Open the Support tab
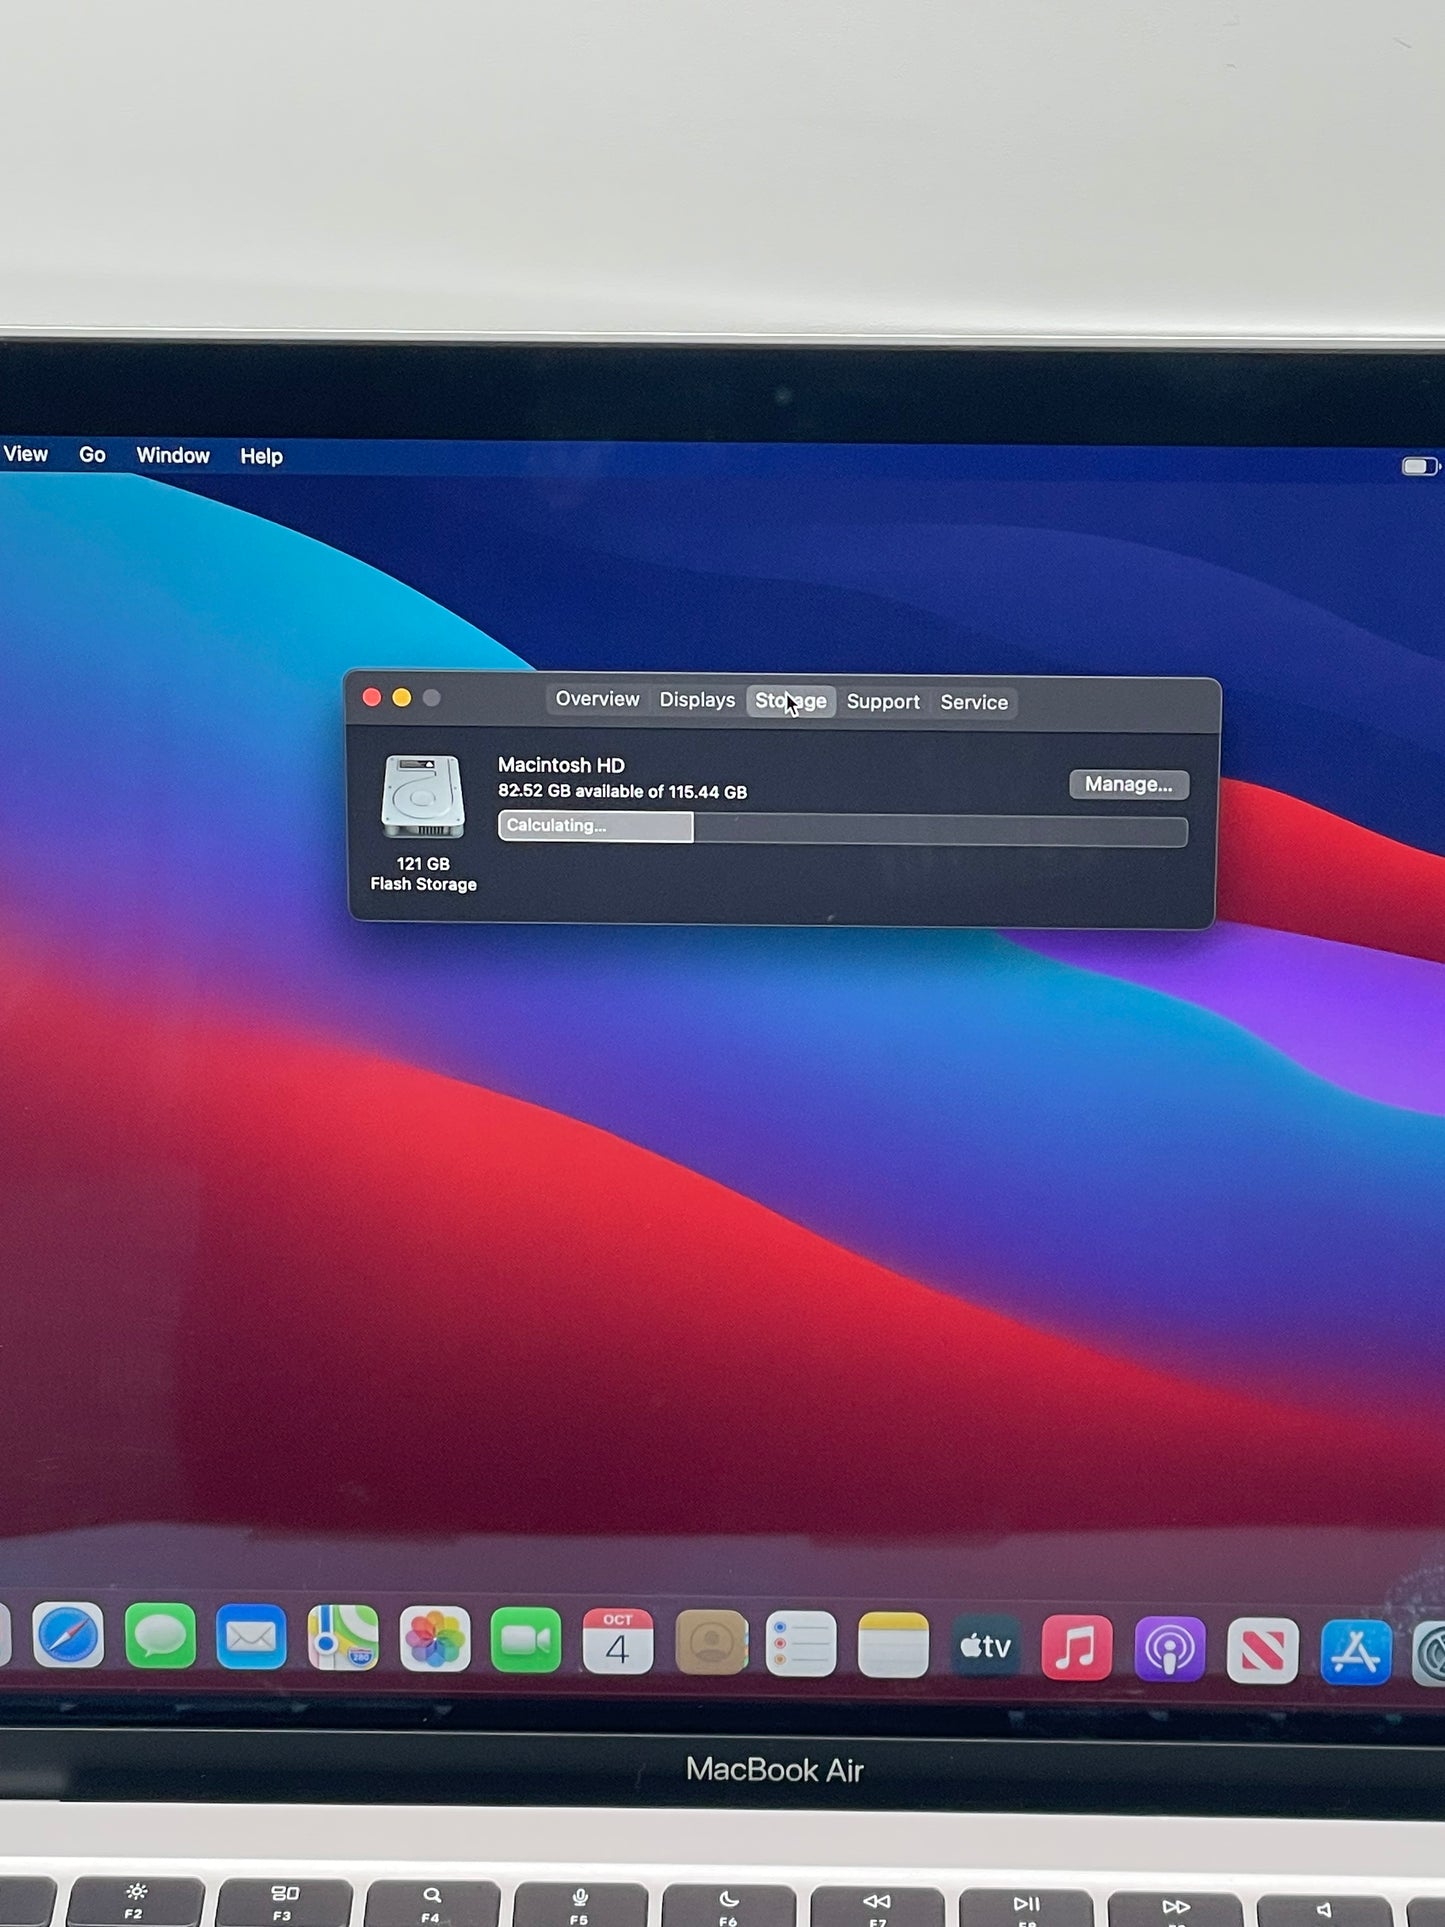1445x1927 pixels. coord(883,702)
